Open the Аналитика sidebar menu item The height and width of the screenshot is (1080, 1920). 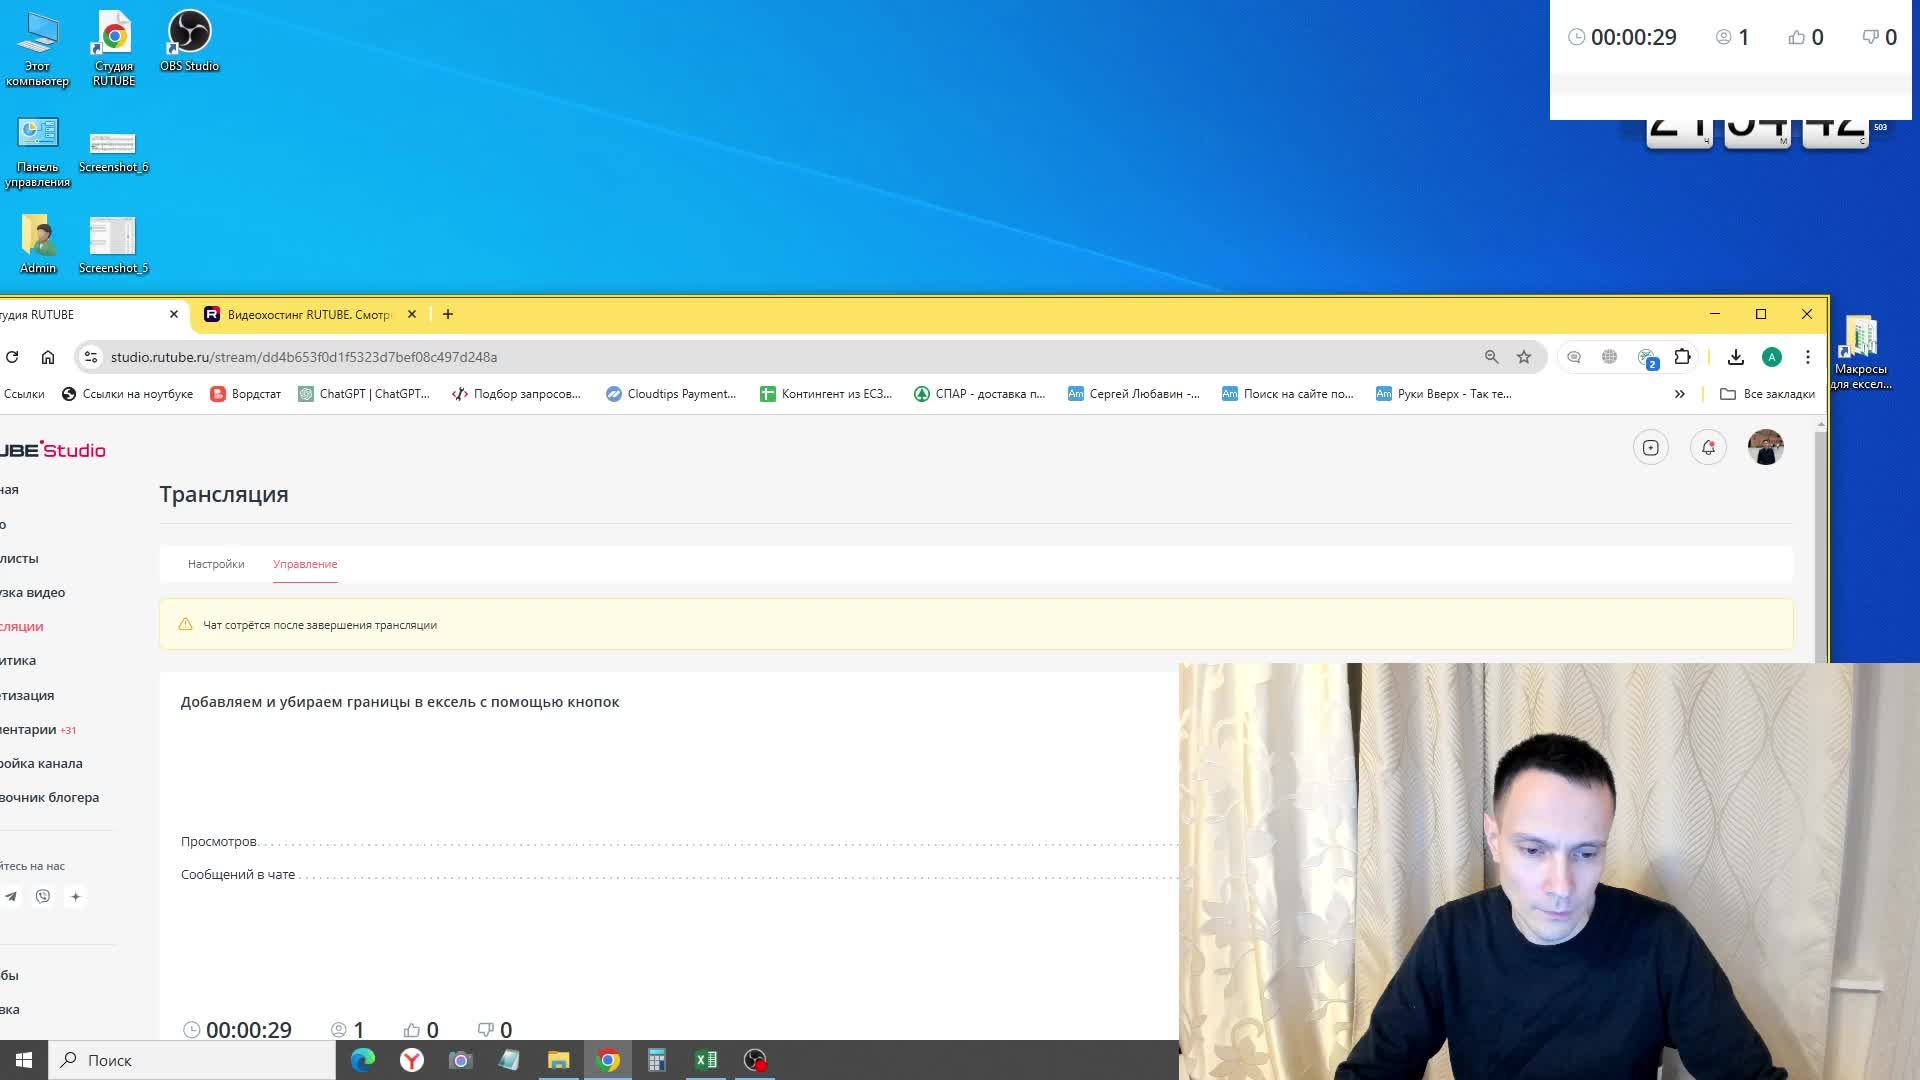coord(17,659)
